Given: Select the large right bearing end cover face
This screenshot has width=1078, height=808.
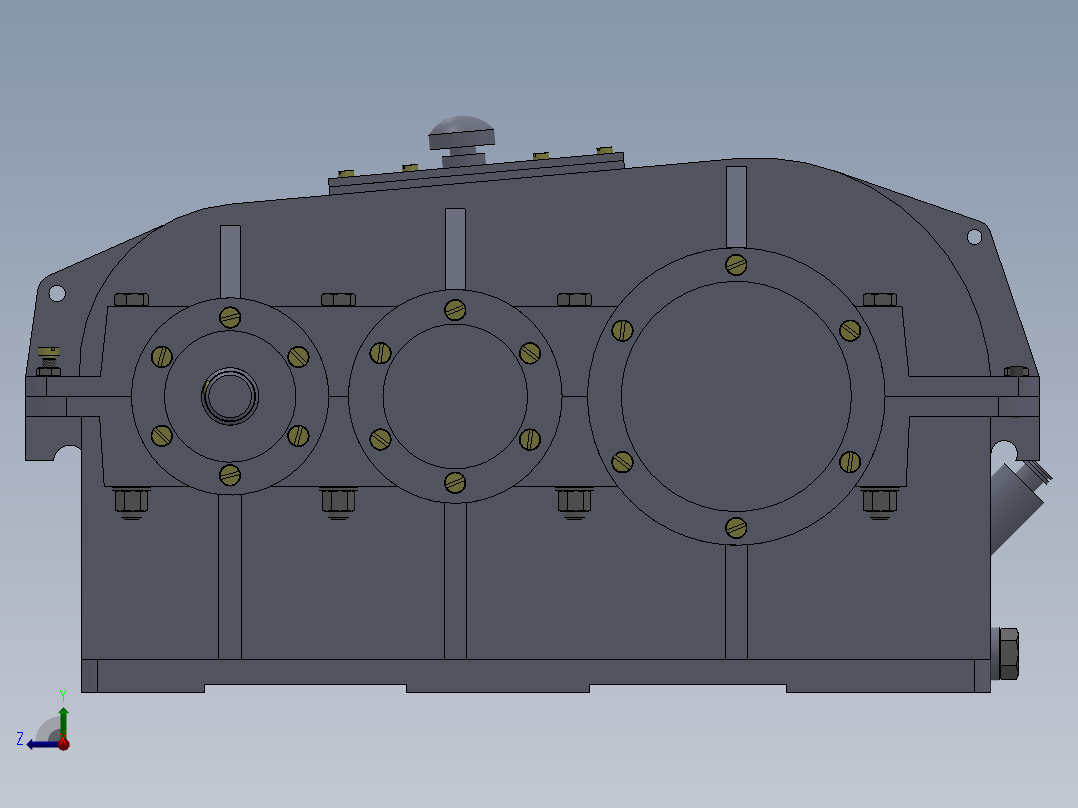Looking at the screenshot, I should click(736, 396).
